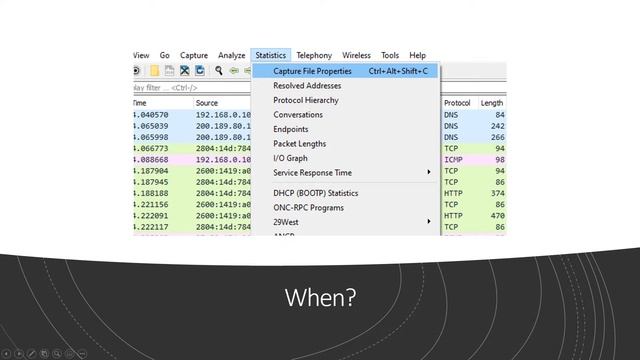Go to next slide in slideshow controls
This screenshot has width=640, height=360.
19,353
